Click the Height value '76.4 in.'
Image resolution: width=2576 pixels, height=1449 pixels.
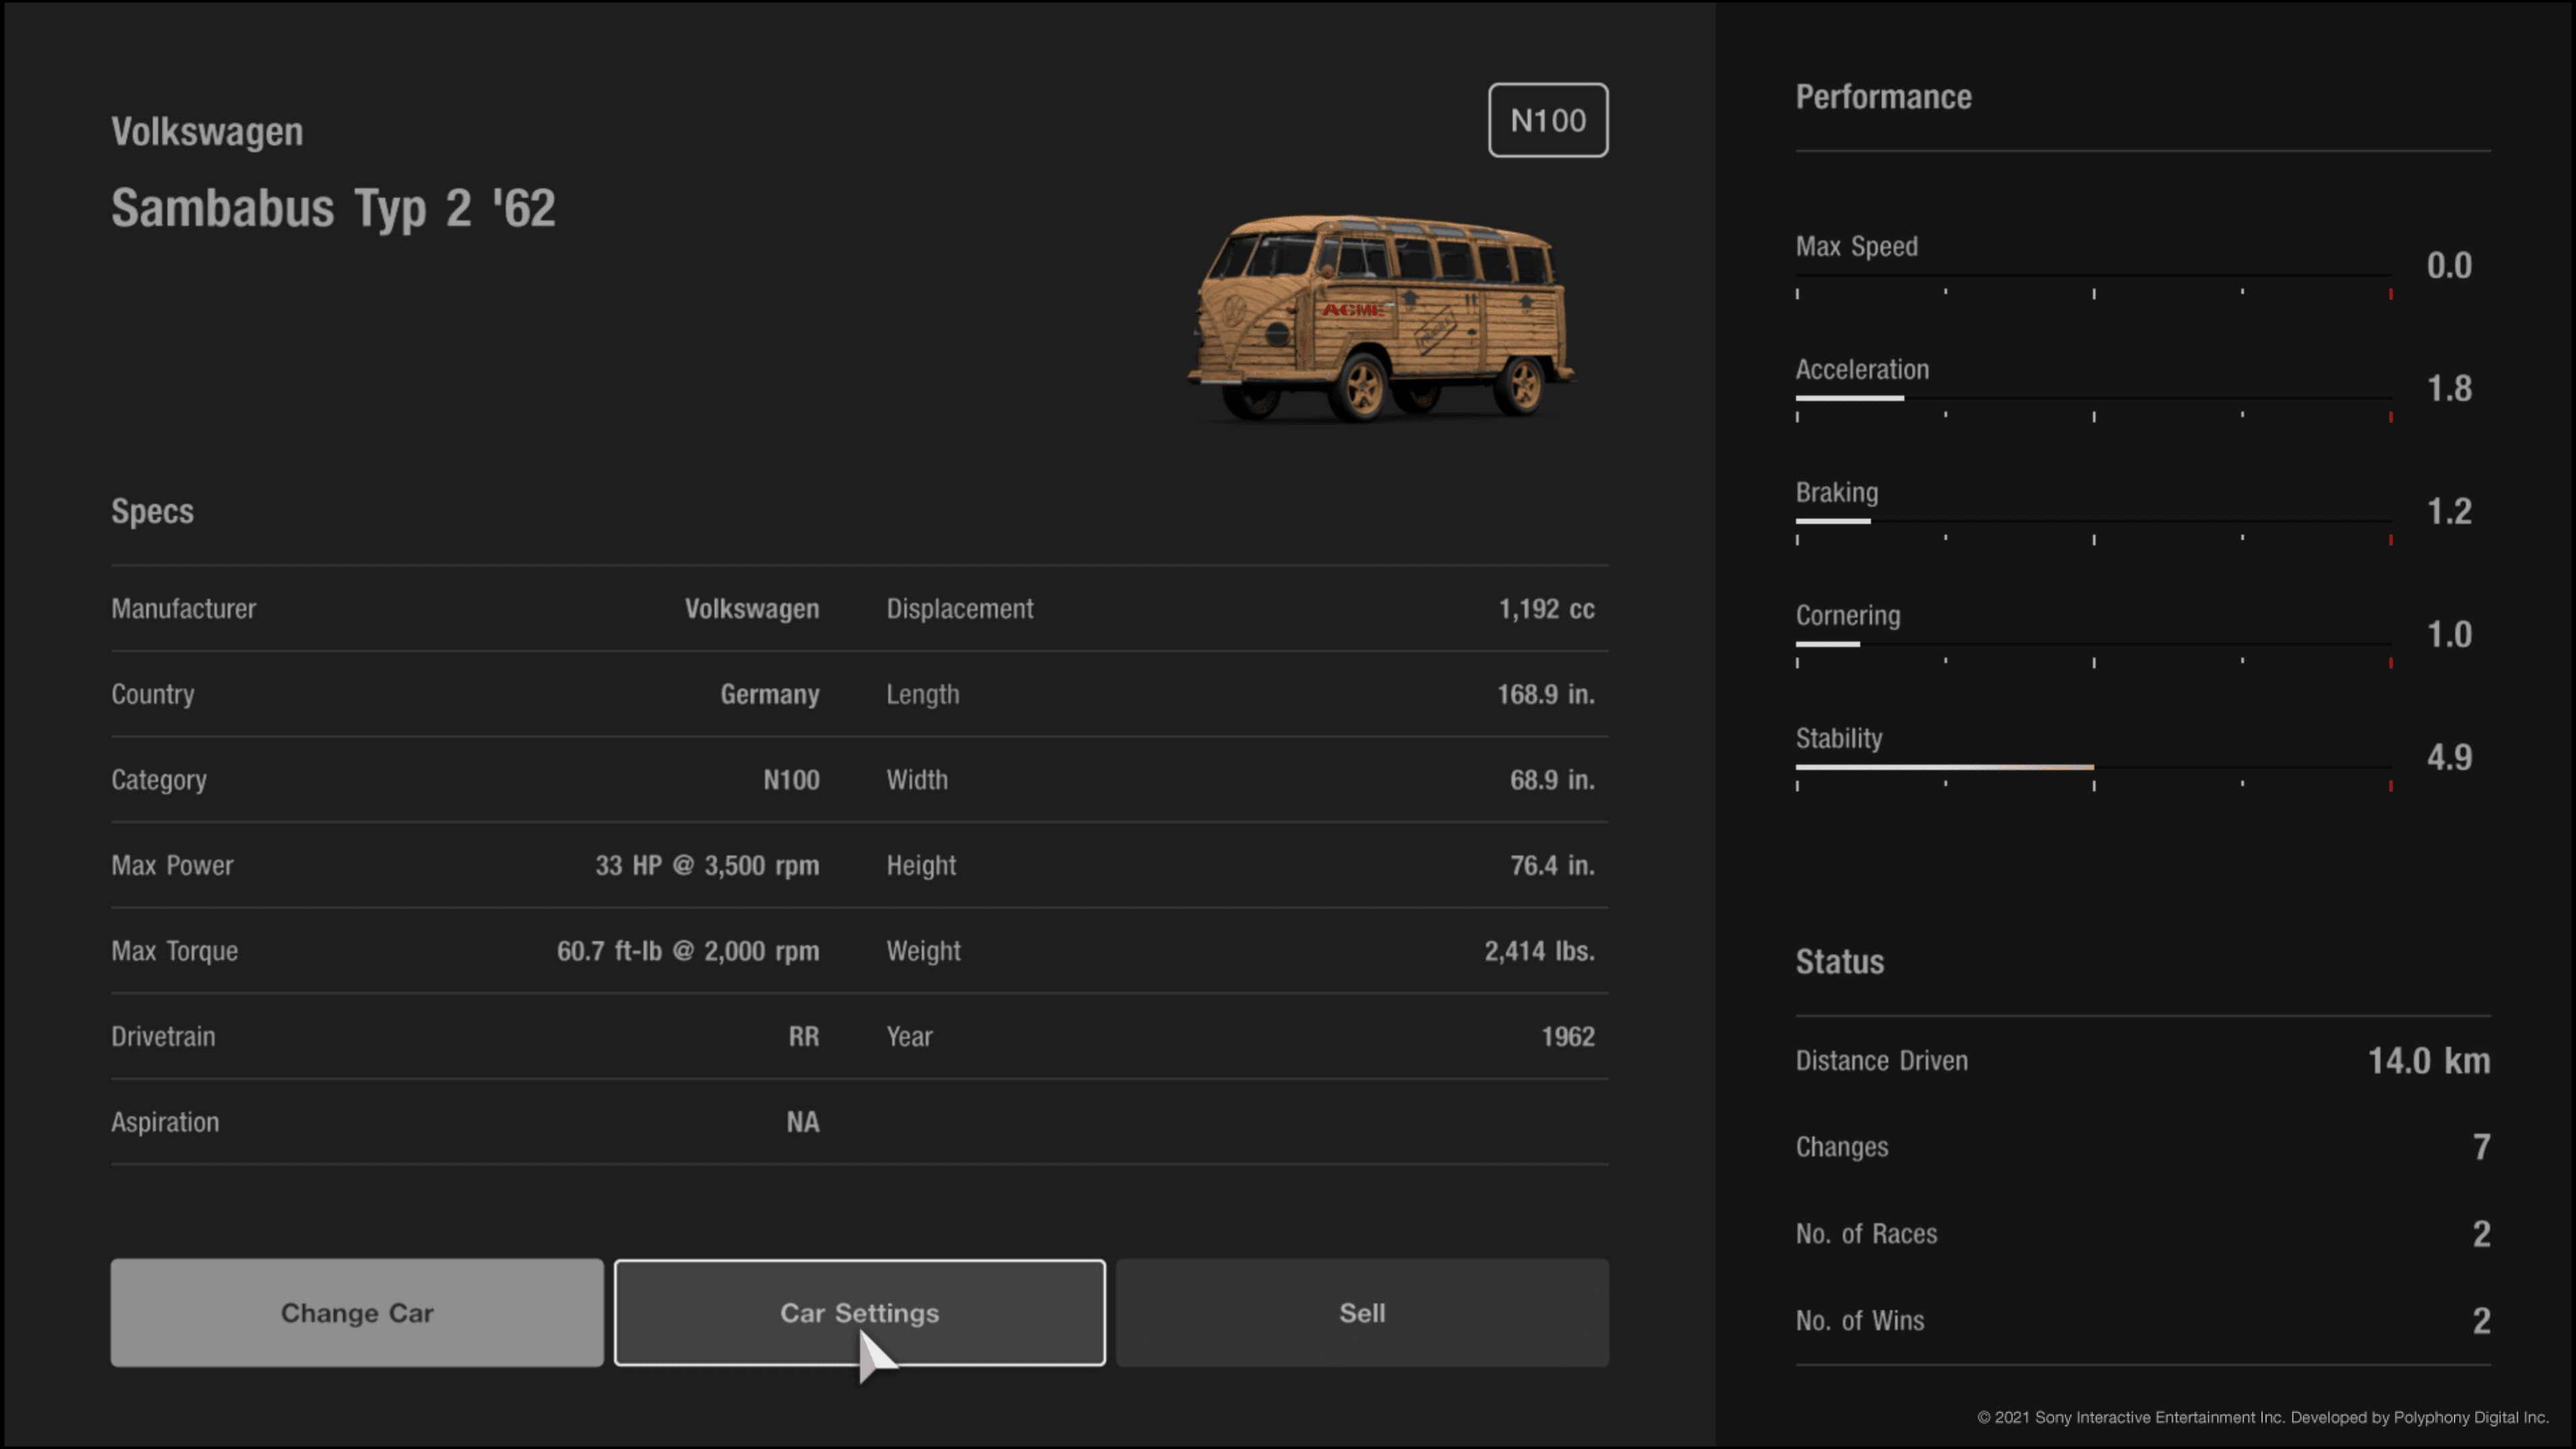coord(1552,866)
